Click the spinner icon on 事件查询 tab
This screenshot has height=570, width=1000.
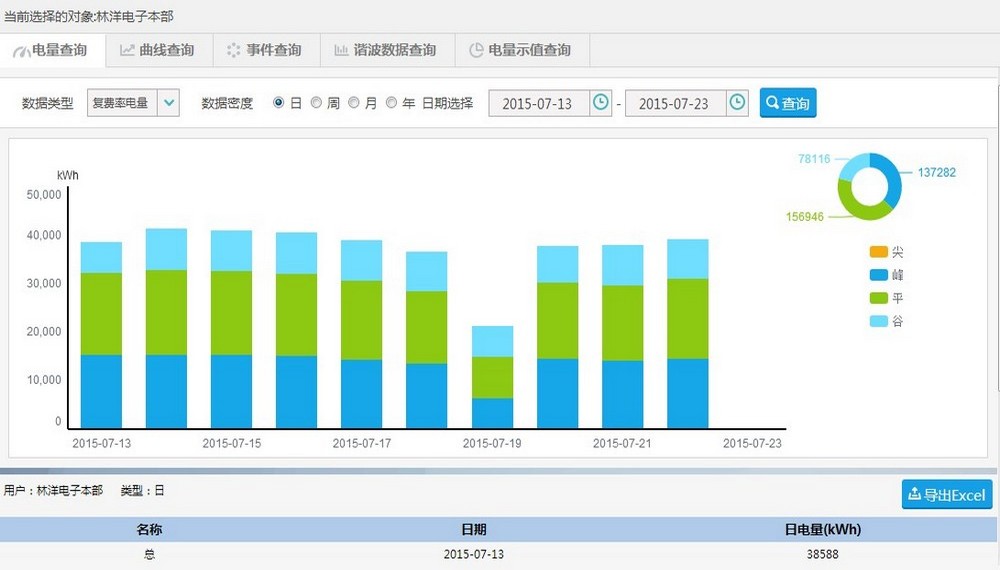tap(233, 50)
